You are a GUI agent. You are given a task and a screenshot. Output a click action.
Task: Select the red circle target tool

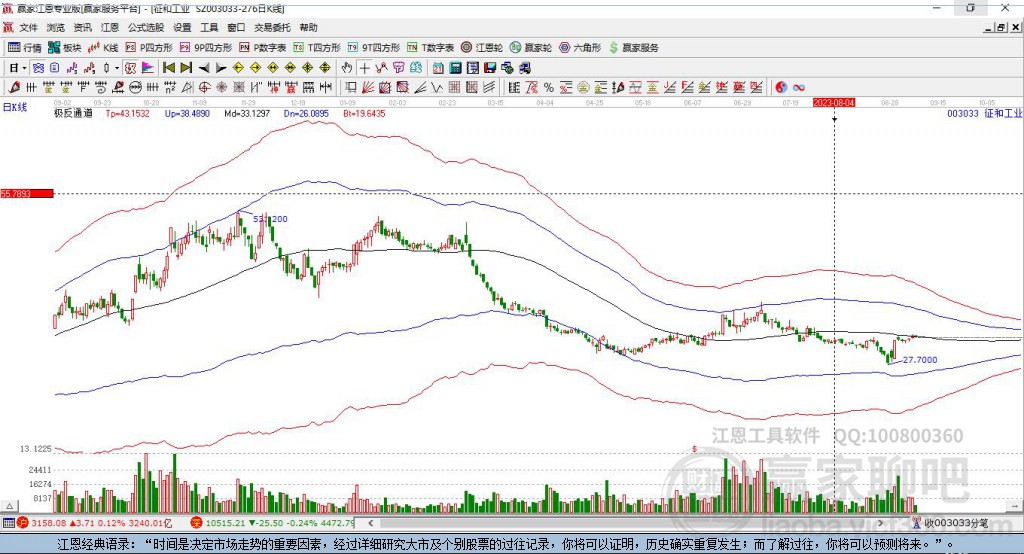click(204, 87)
